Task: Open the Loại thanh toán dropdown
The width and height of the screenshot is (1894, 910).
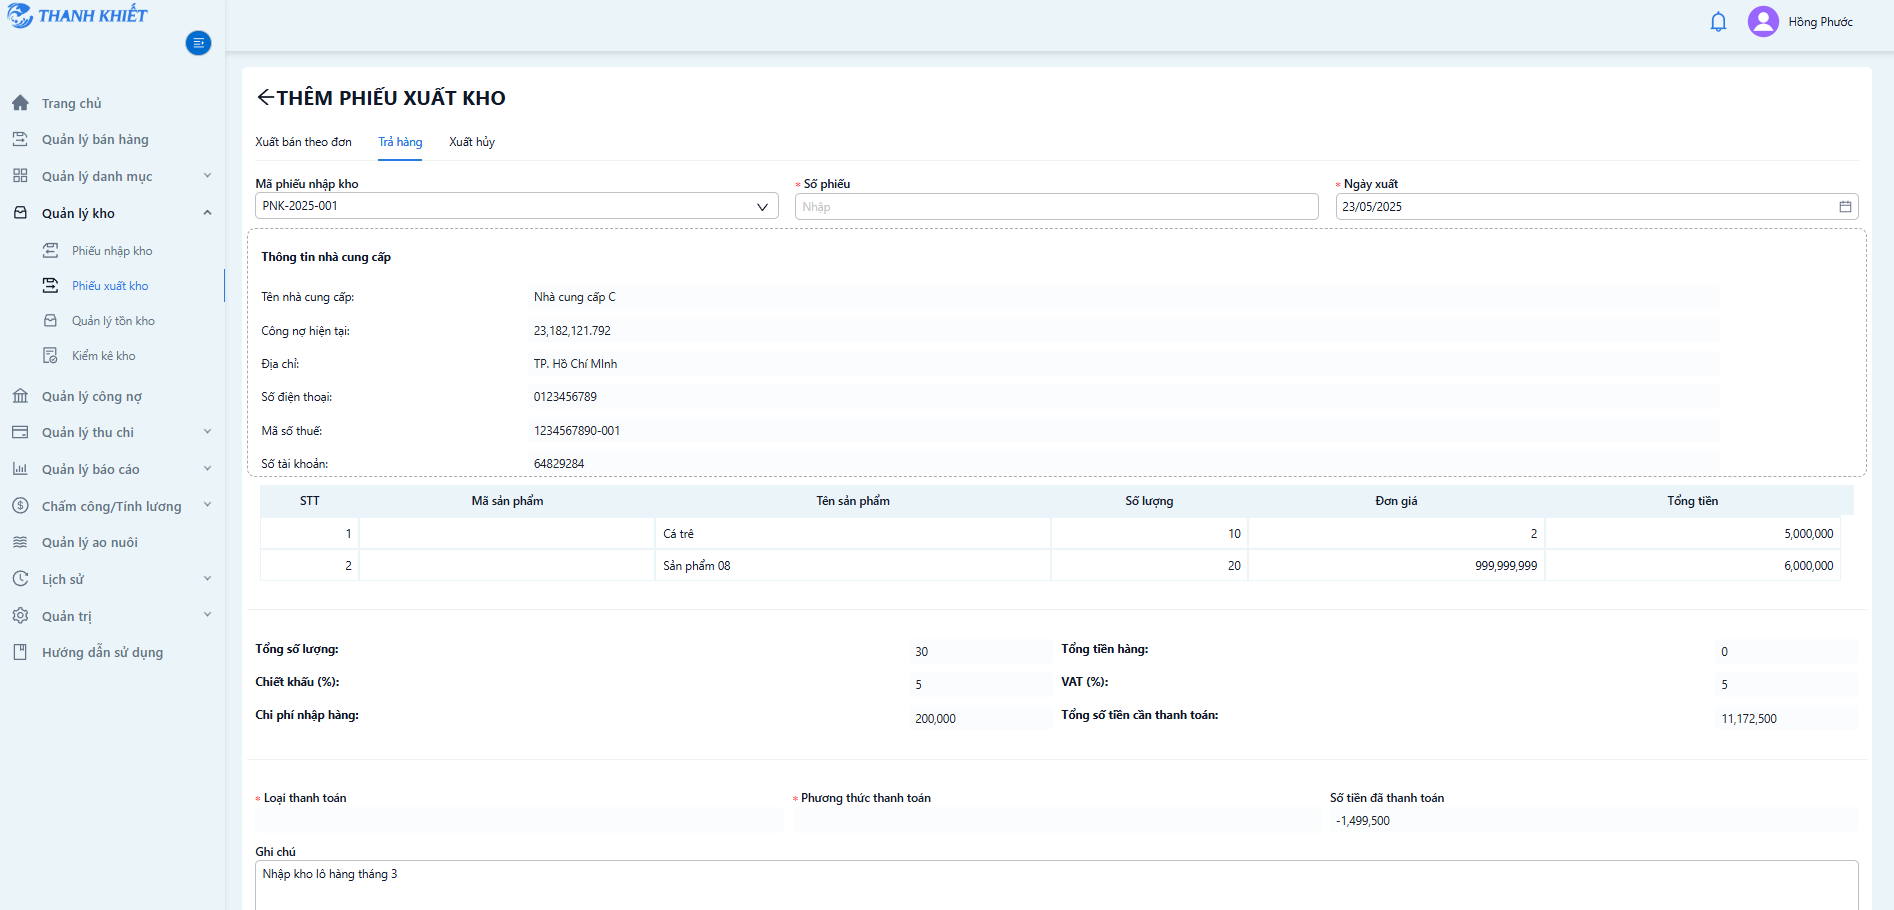Action: tap(519, 820)
